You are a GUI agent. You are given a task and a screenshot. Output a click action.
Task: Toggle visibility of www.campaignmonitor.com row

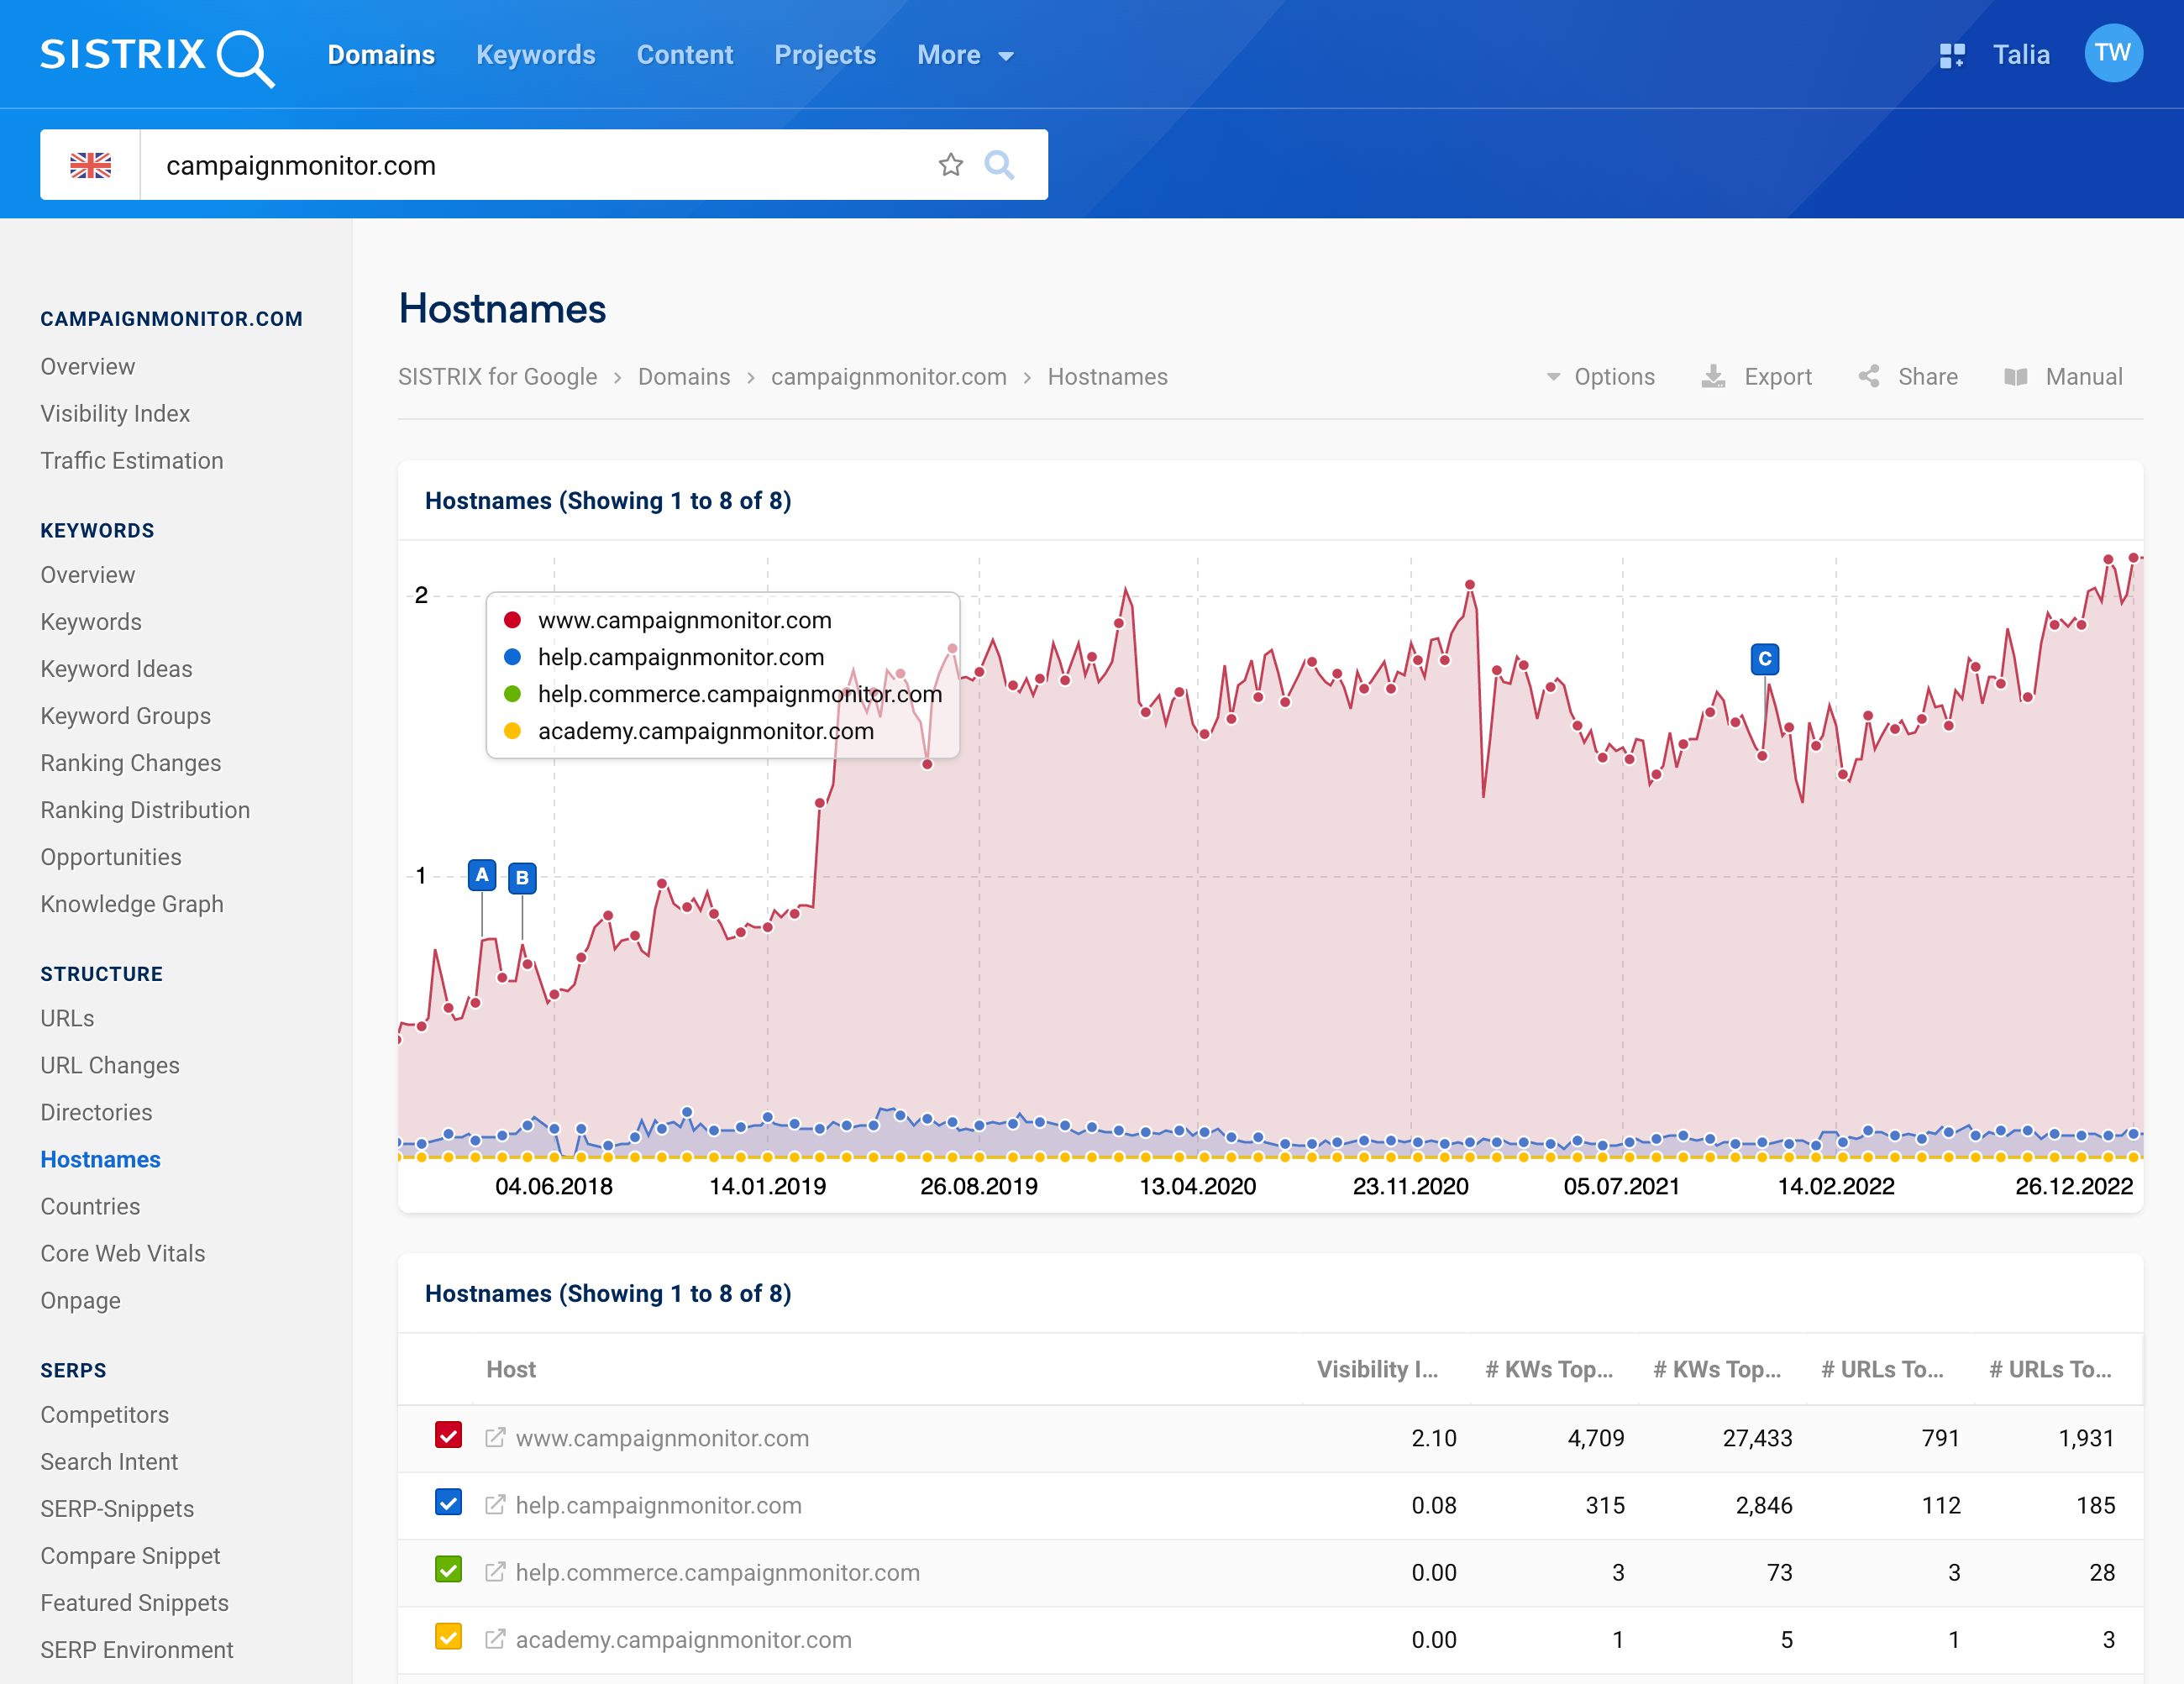(x=449, y=1438)
